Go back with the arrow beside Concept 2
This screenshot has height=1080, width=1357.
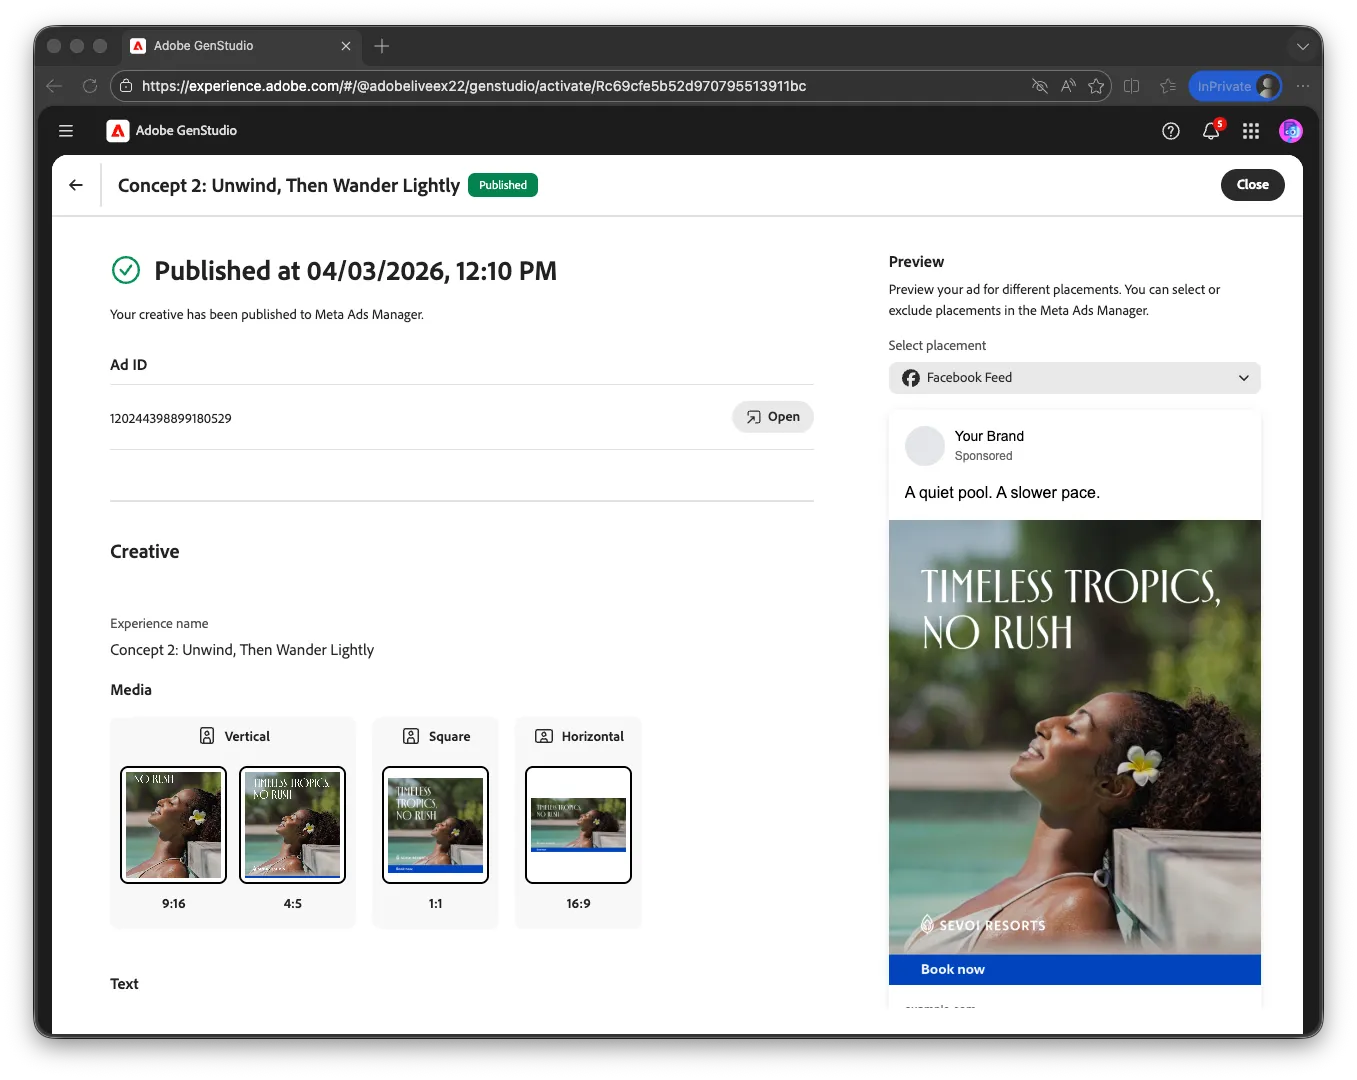point(76,185)
